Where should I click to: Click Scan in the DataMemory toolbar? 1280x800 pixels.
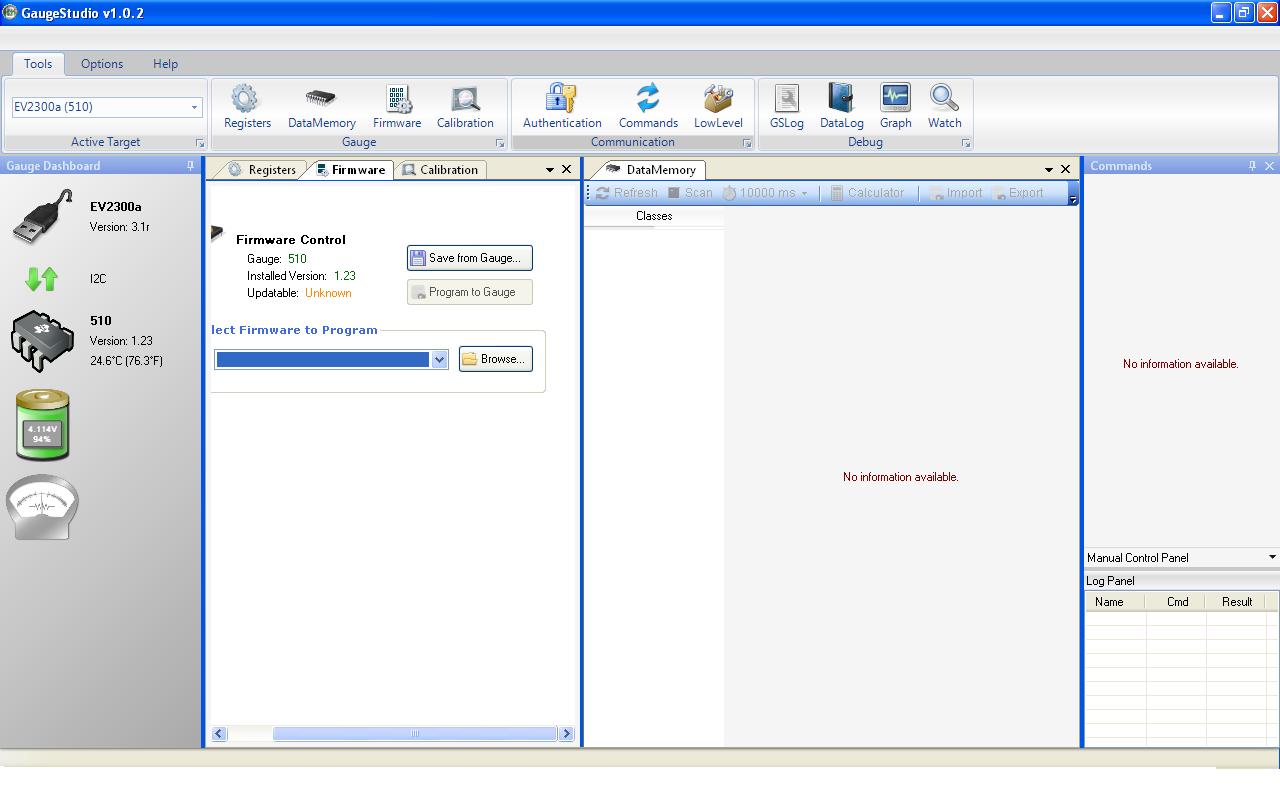click(x=690, y=193)
